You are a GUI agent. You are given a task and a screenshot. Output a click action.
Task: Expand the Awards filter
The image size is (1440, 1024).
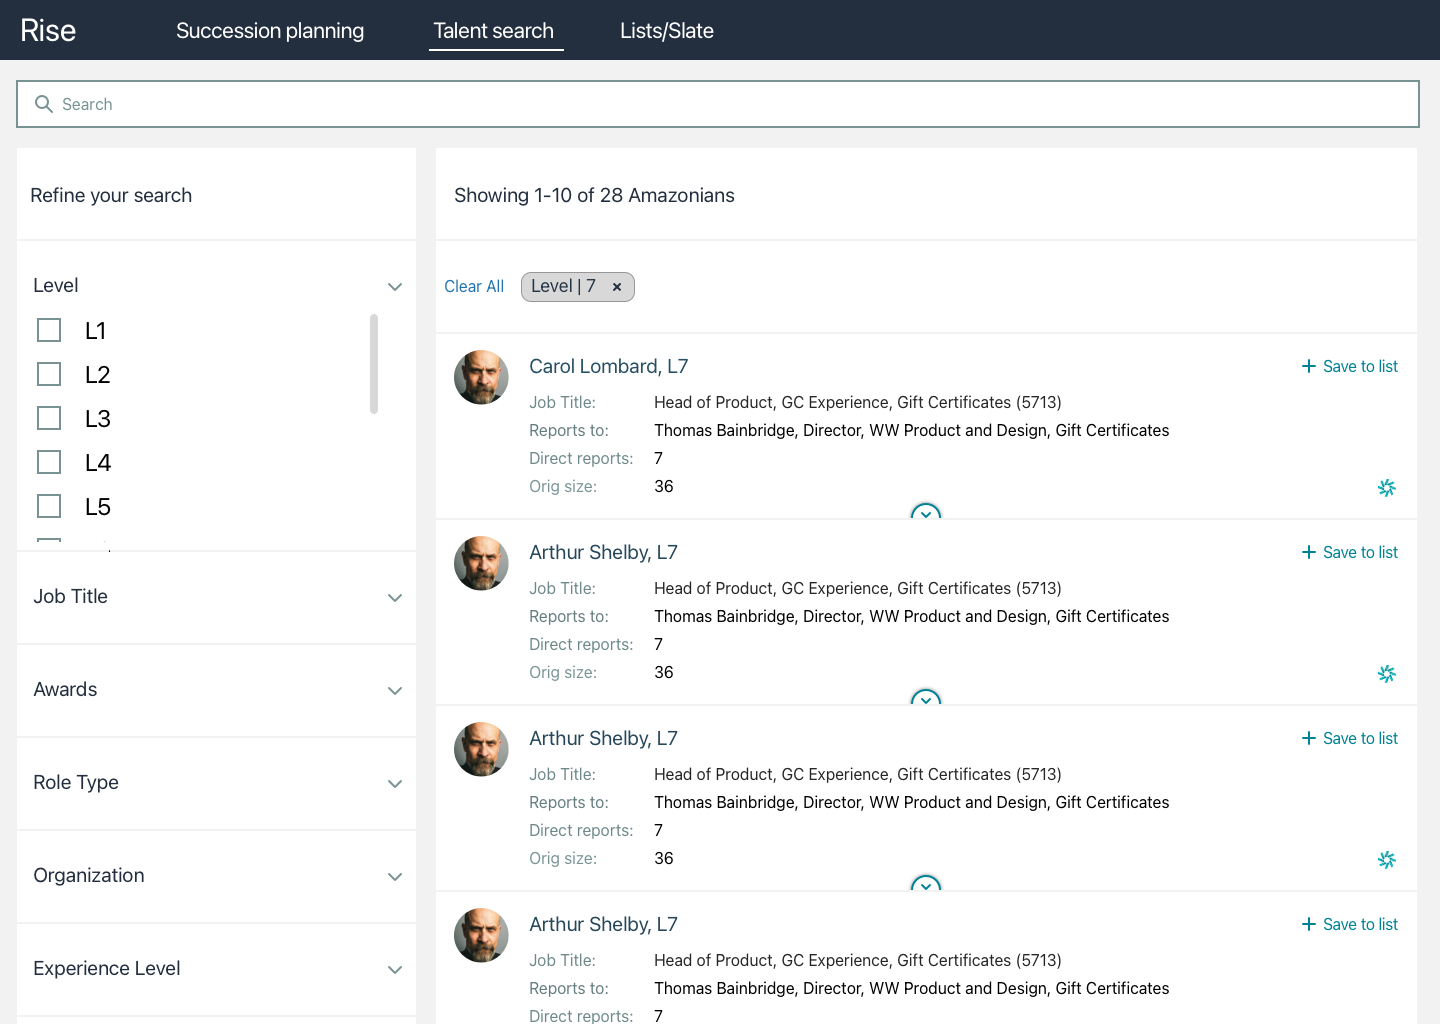point(395,691)
